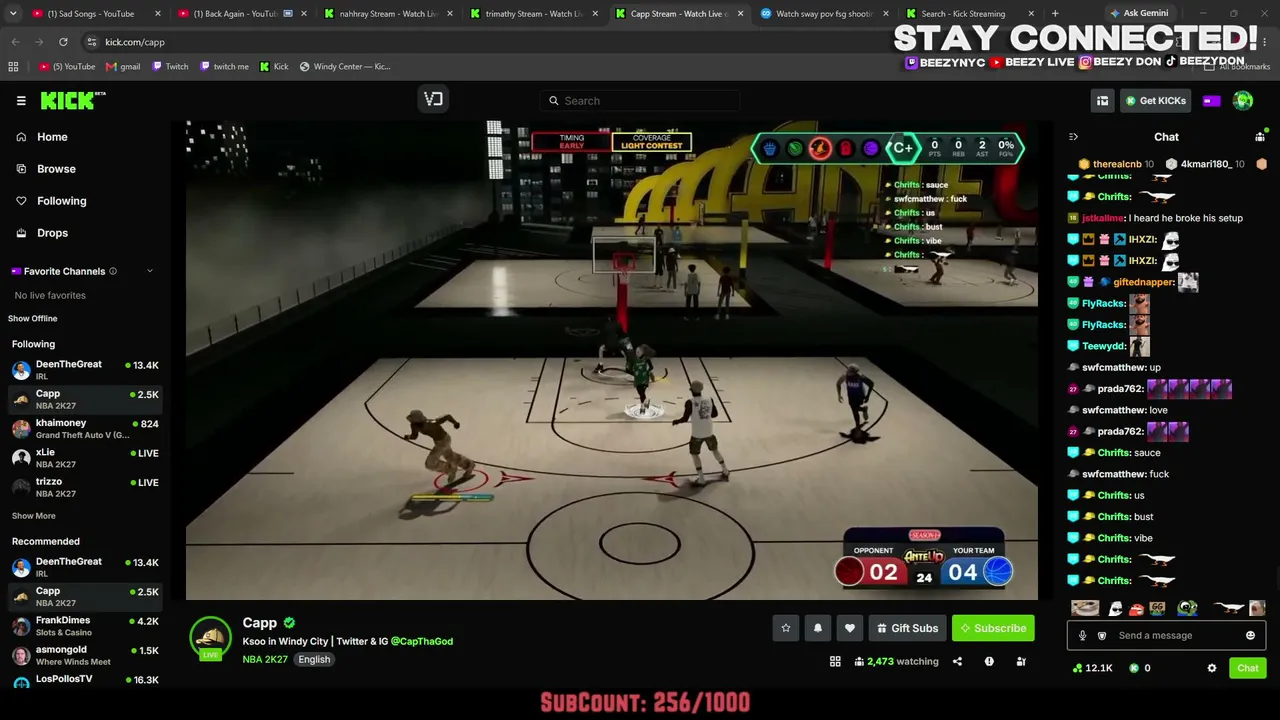Open Following in the sidebar
Image resolution: width=1280 pixels, height=720 pixels.
85,201
